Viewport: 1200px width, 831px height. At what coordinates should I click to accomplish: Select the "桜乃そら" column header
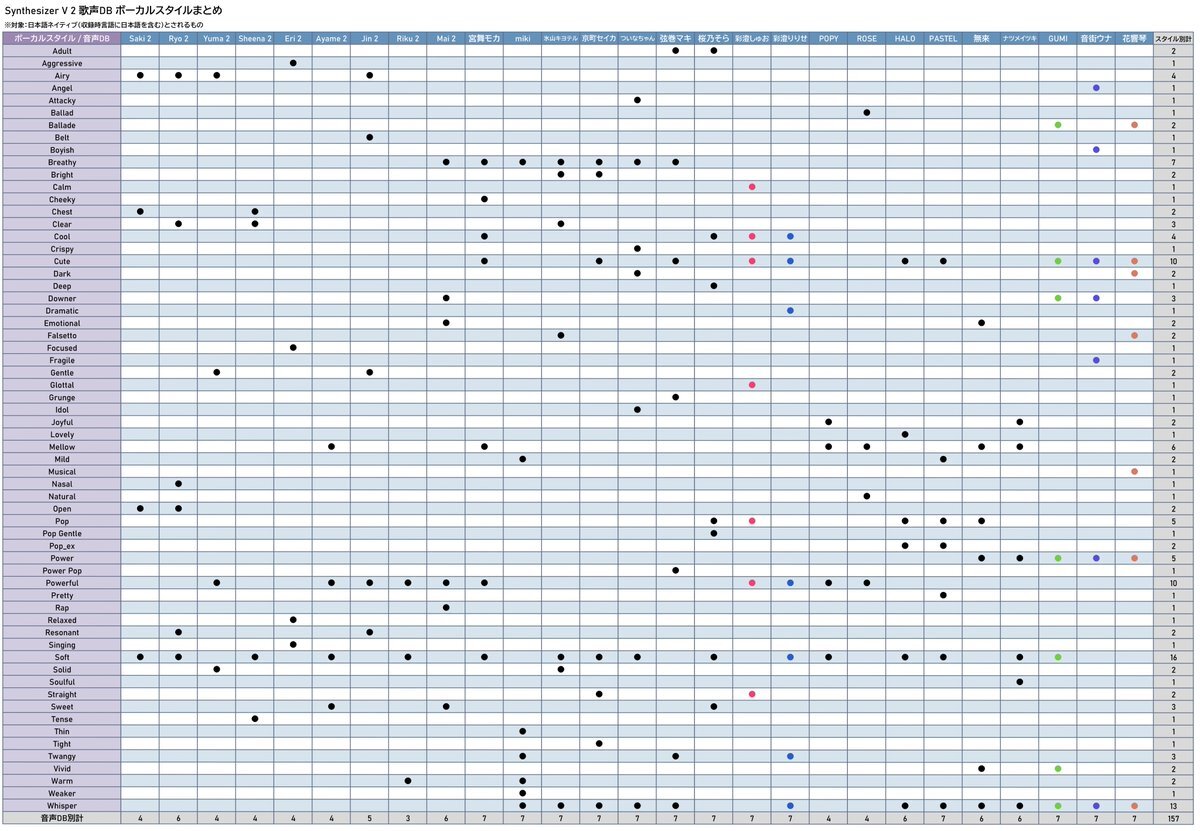pos(714,38)
